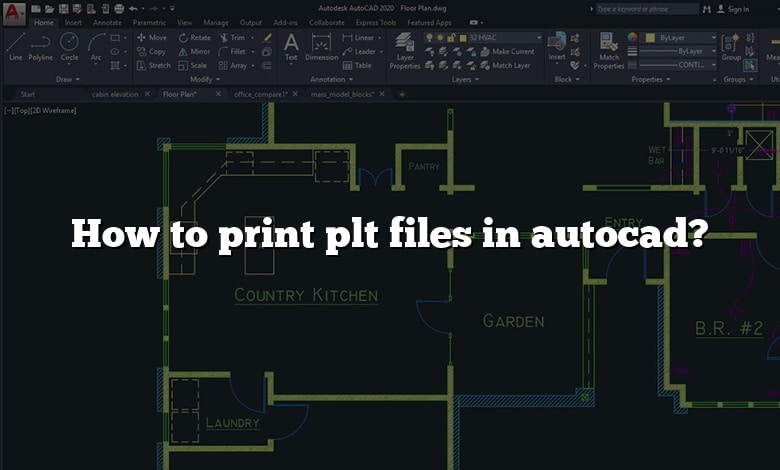Open the quick access toolbar customize arrow
This screenshot has width=780, height=470.
[172, 8]
